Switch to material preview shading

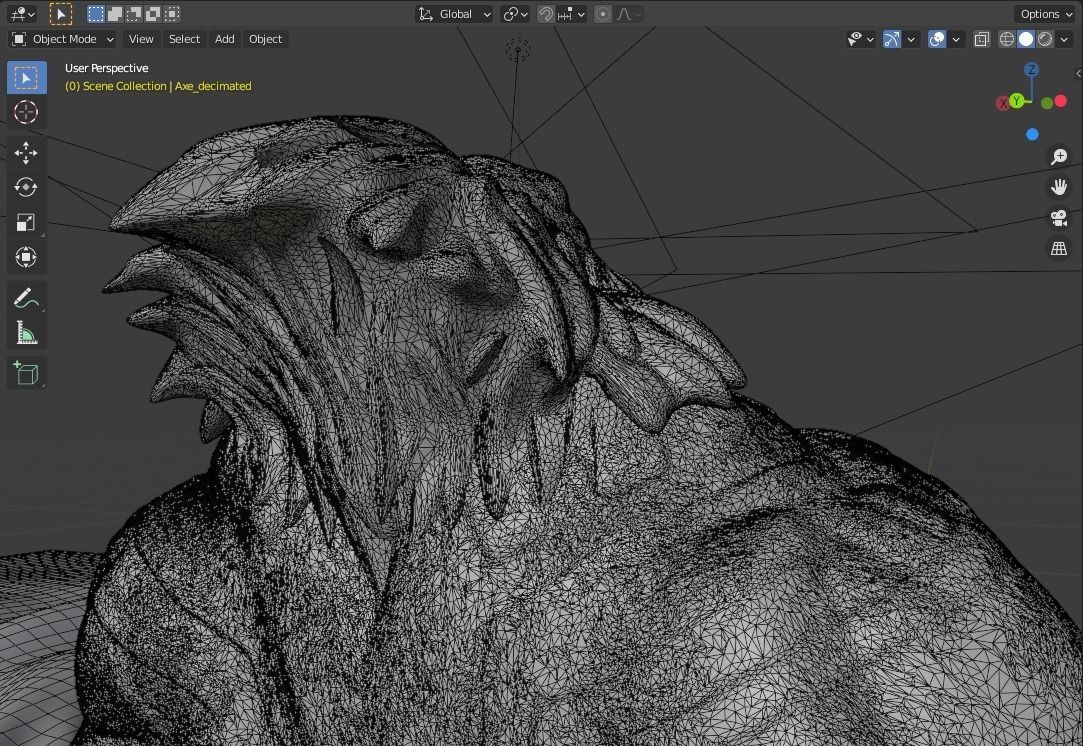click(1045, 39)
